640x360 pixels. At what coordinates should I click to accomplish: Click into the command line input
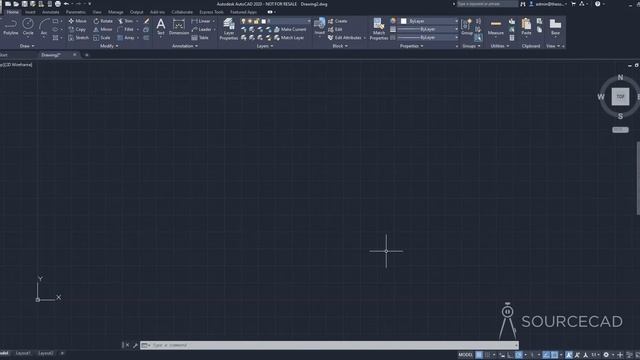click(x=329, y=345)
